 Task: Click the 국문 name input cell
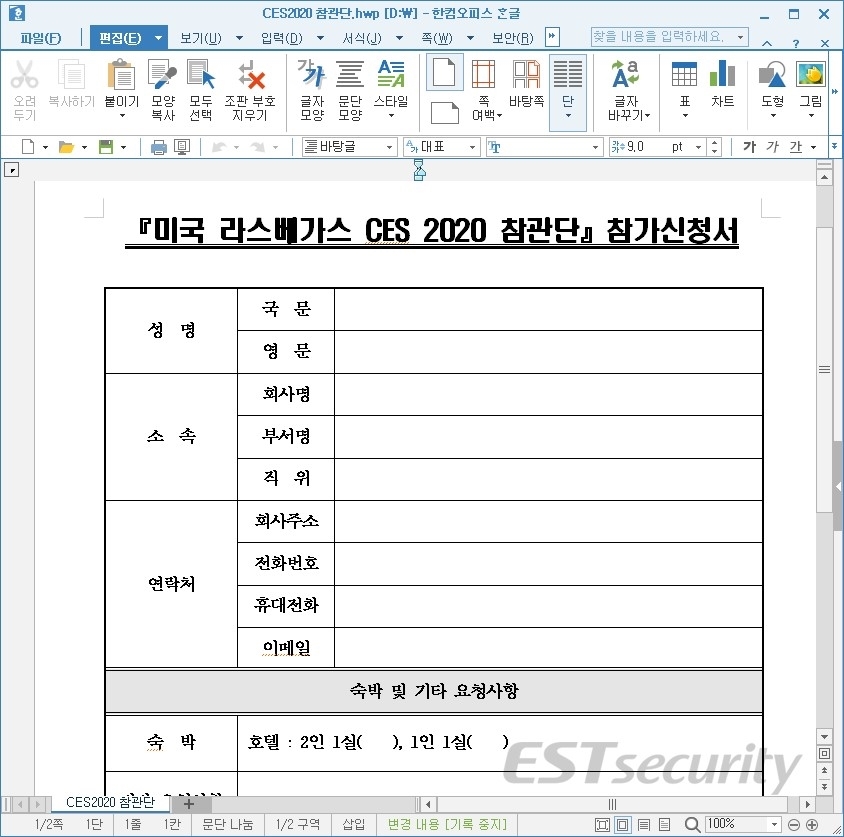pos(548,310)
